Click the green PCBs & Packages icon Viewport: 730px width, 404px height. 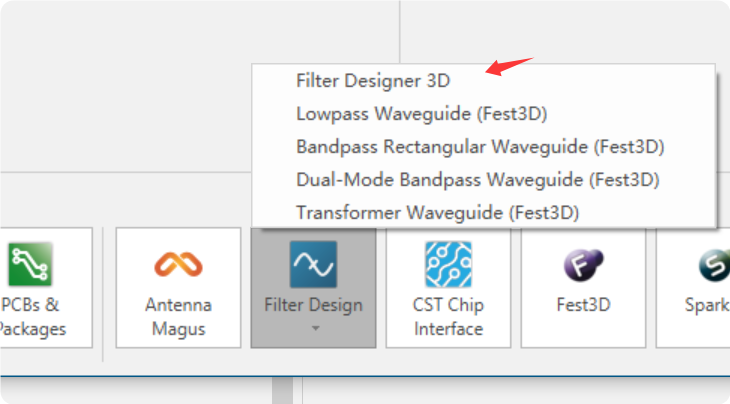tap(30, 263)
